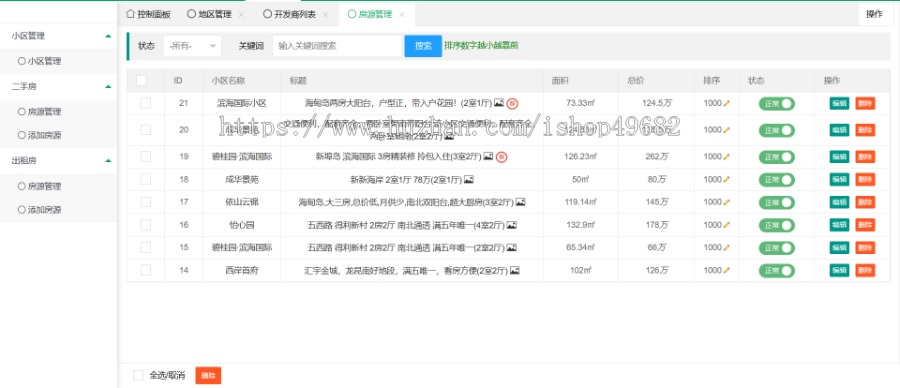Check the row checkbox for ID 16
Viewport: 900px width, 388px height.
[x=146, y=225]
